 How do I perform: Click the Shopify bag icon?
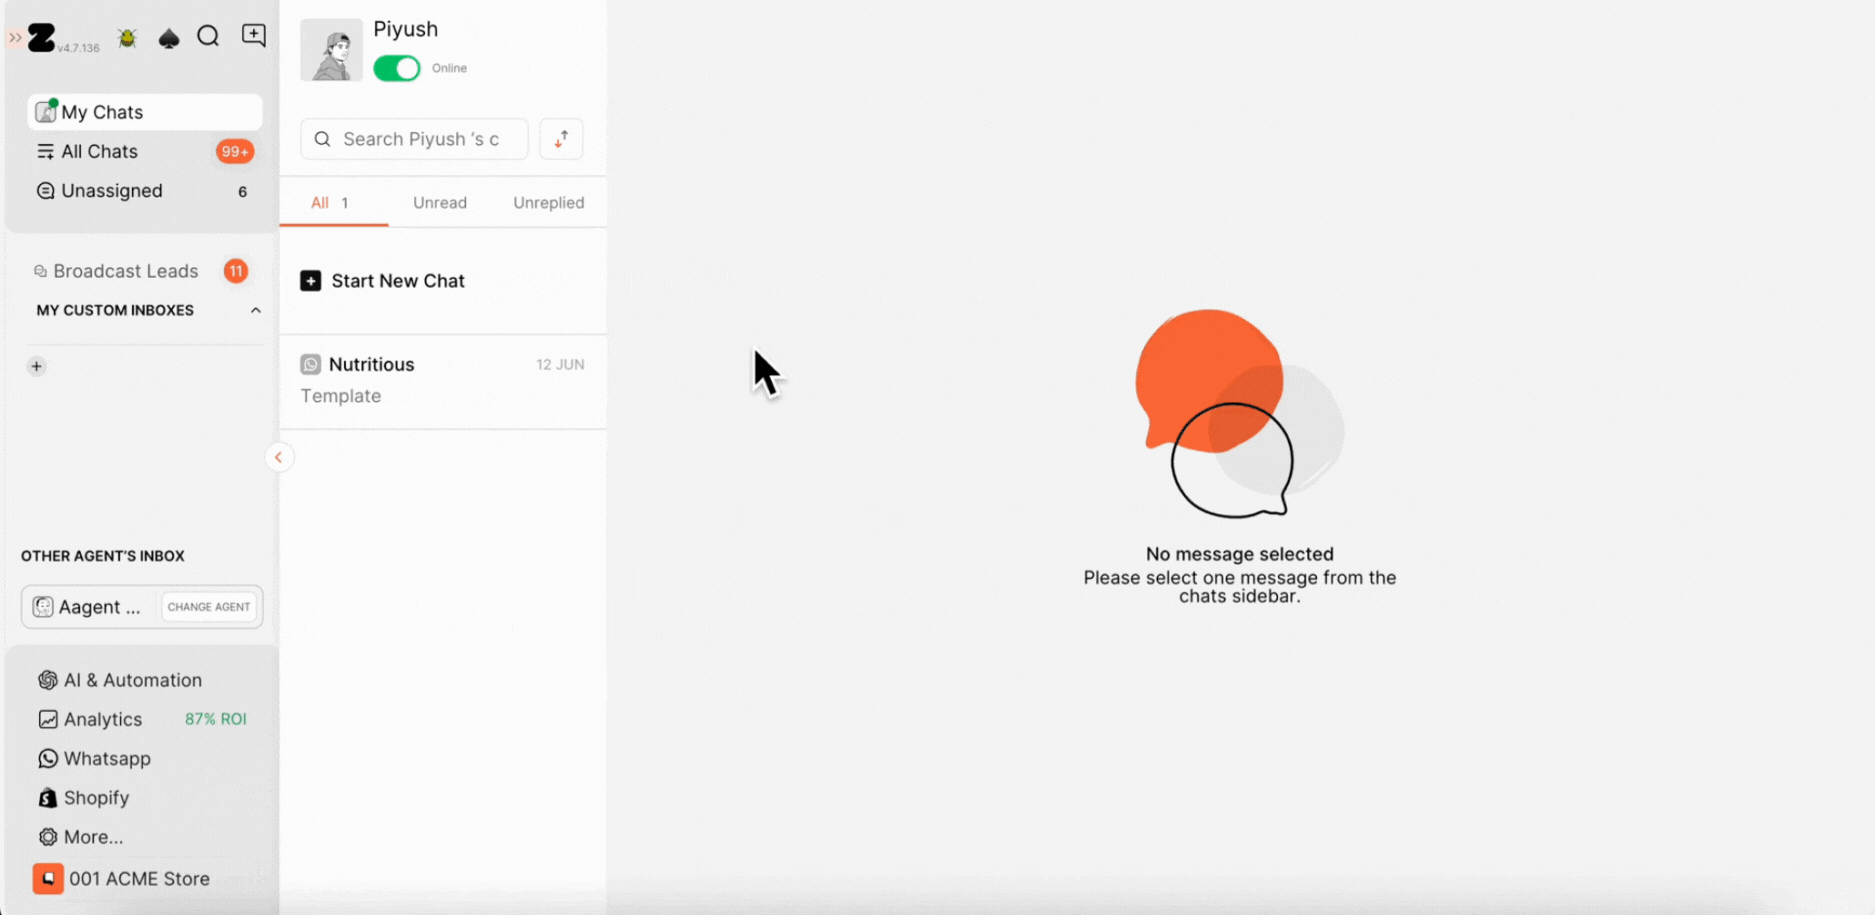[x=48, y=798]
